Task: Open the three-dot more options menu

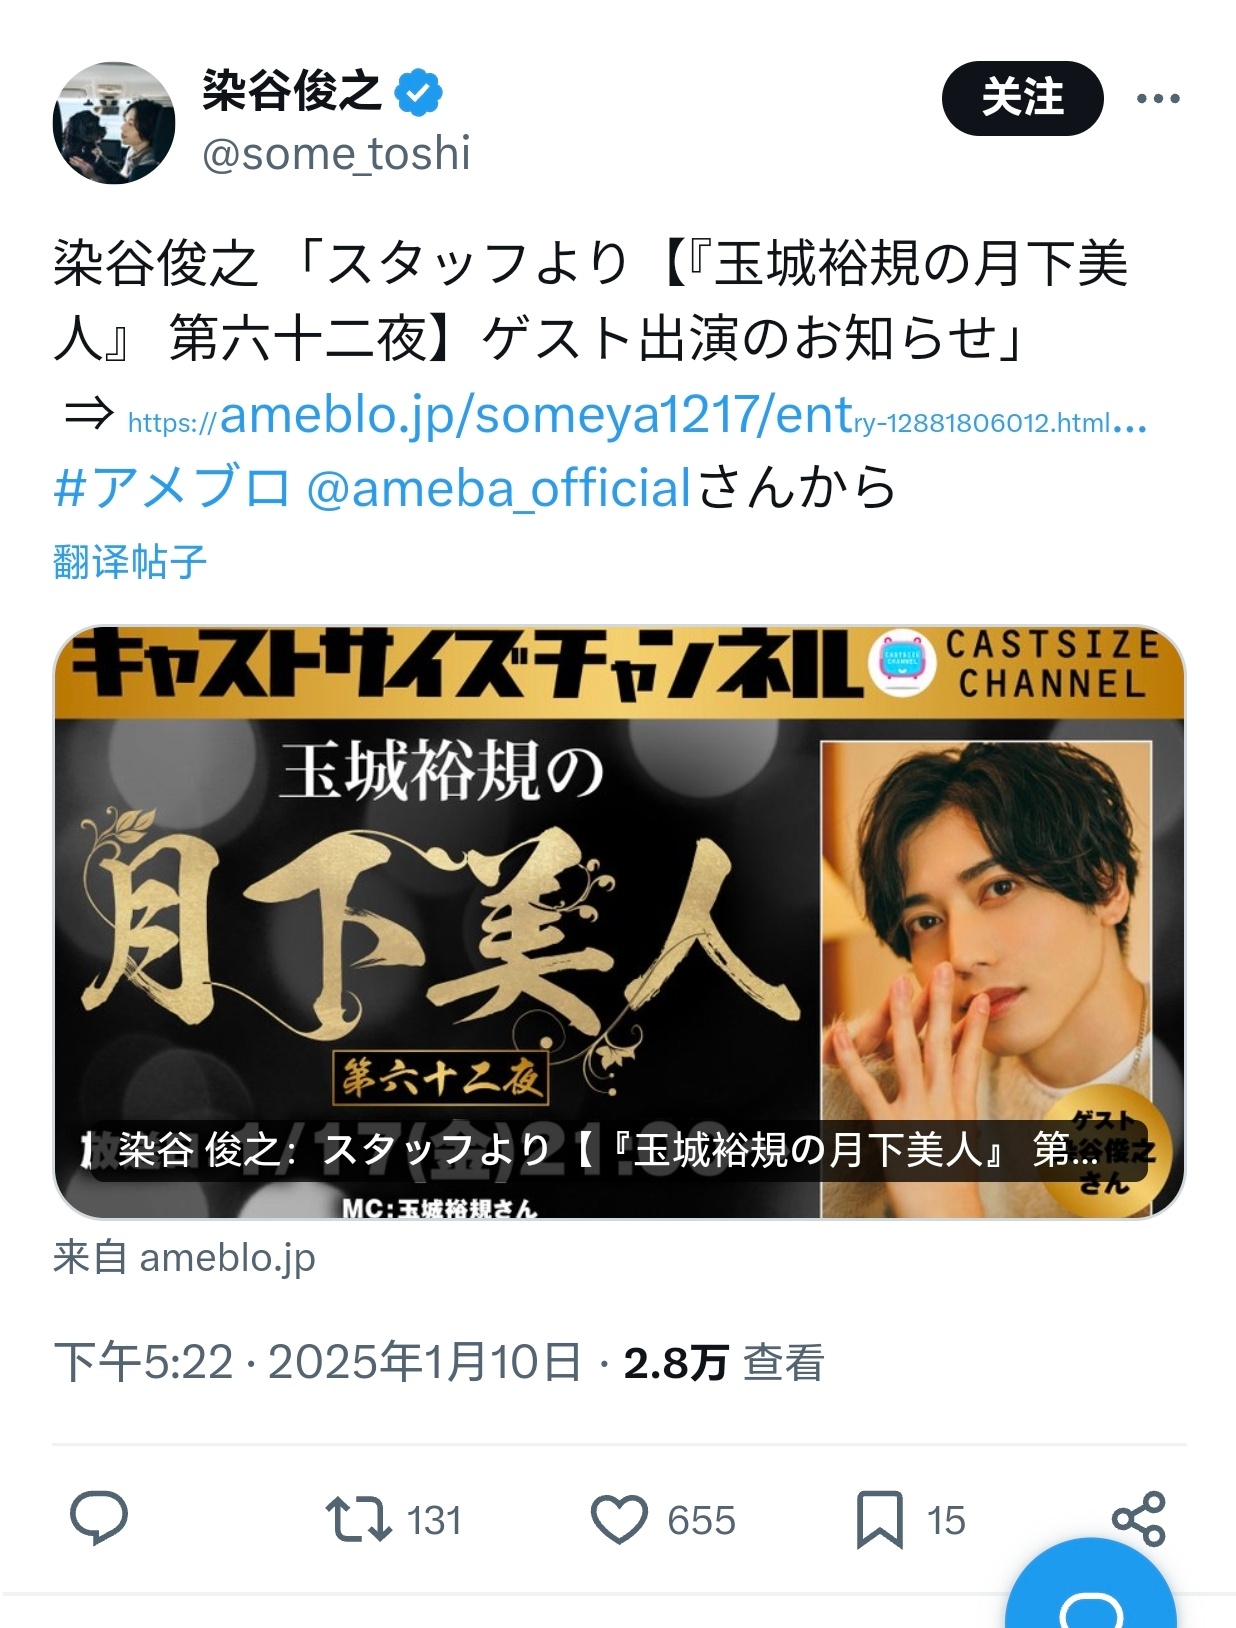Action: click(1158, 98)
